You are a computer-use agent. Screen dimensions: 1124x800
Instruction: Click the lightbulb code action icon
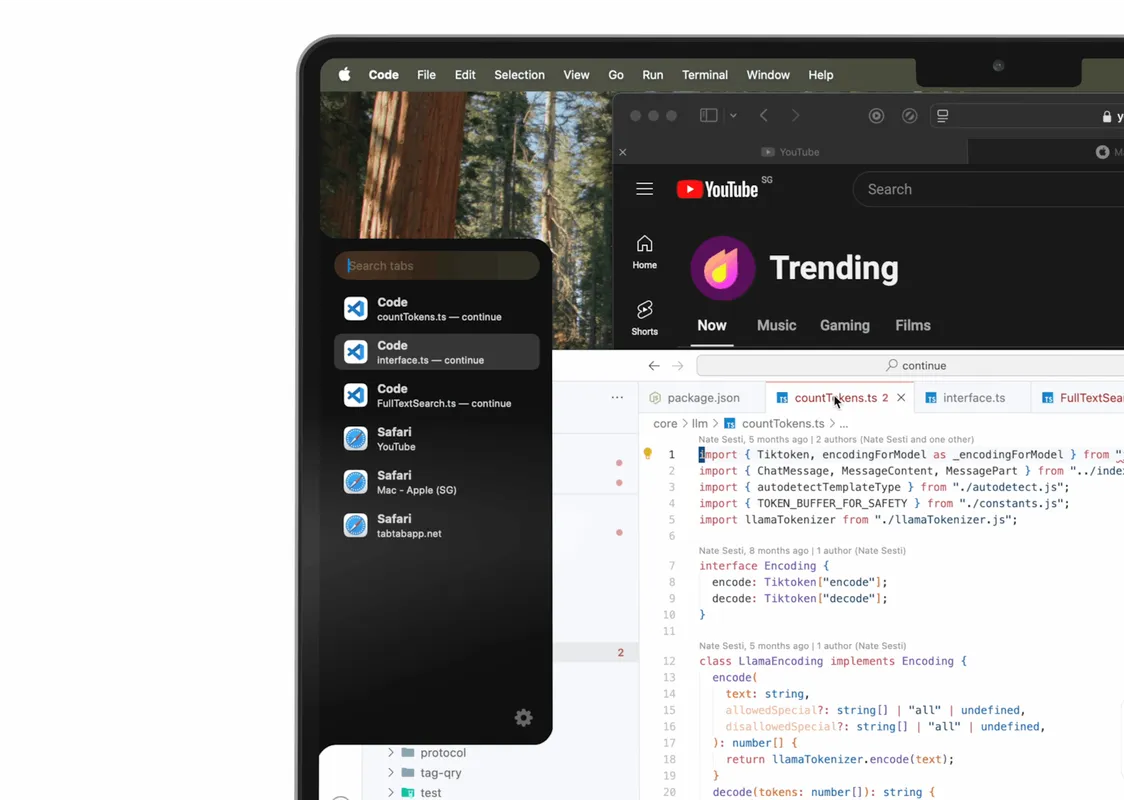648,454
